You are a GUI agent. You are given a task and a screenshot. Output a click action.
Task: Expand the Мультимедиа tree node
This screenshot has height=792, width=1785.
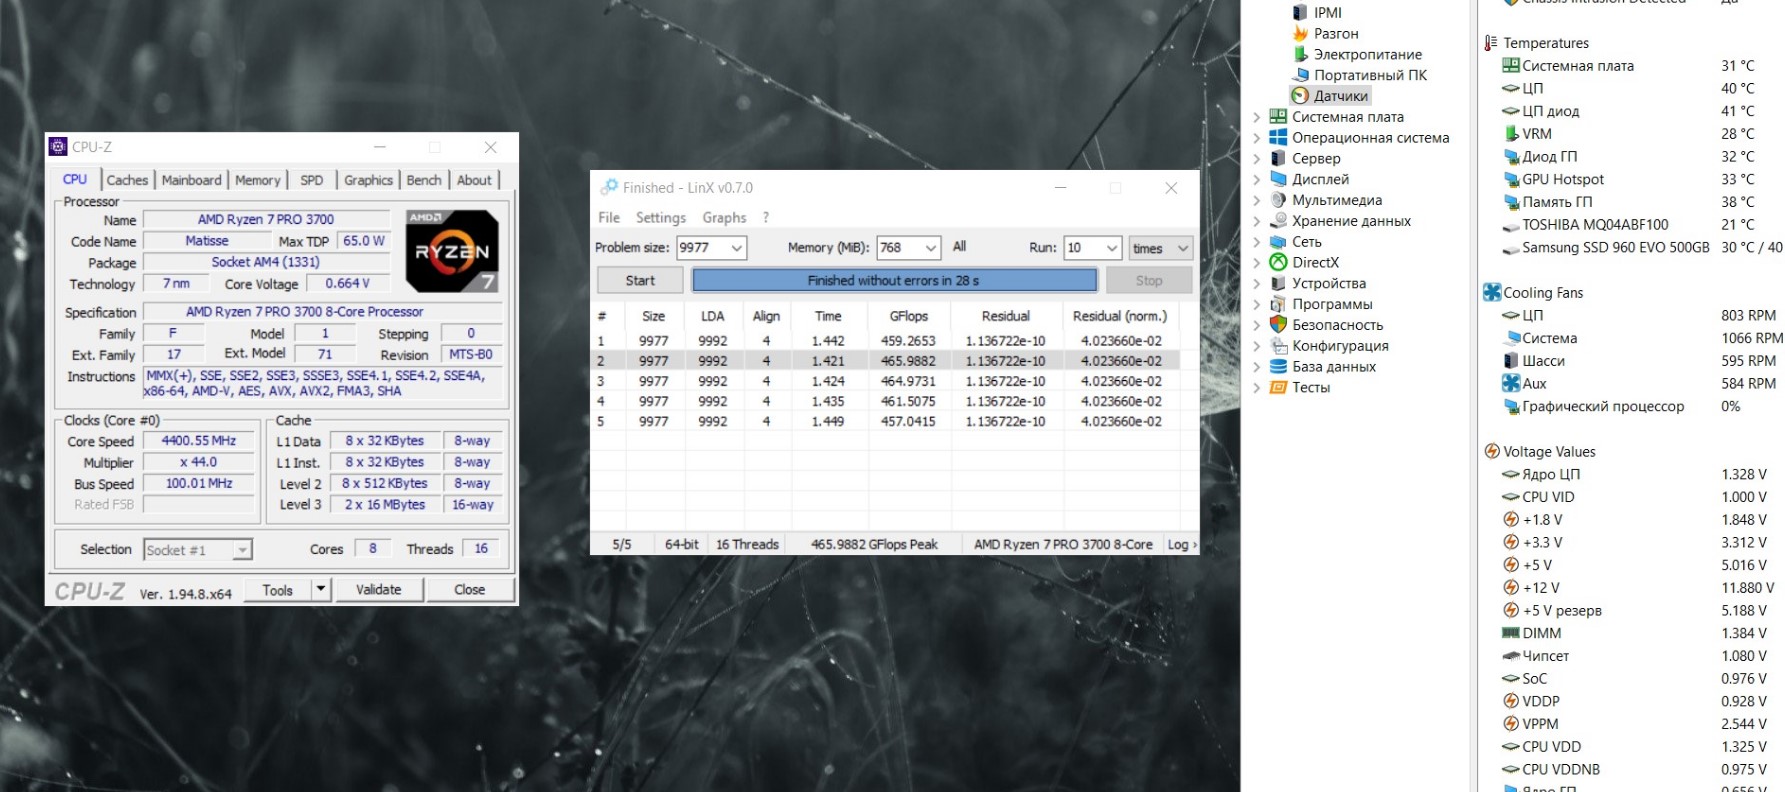click(x=1257, y=200)
